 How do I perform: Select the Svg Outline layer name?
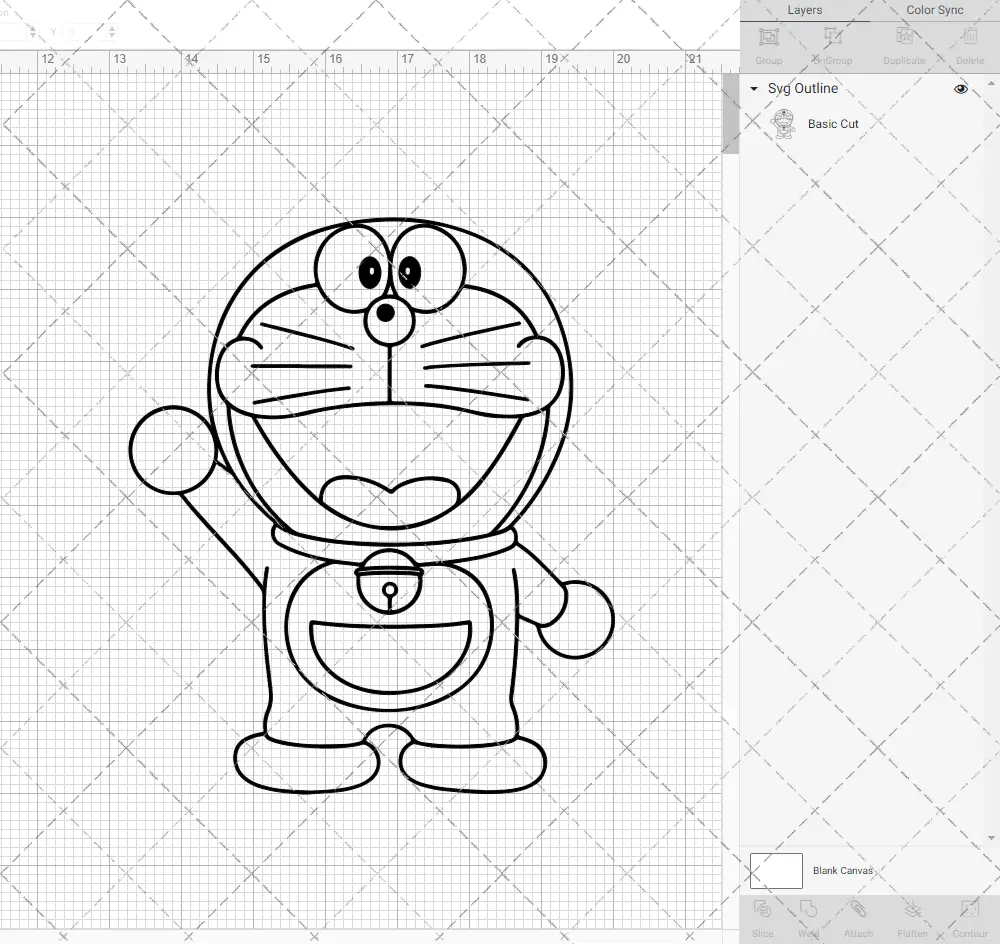802,89
